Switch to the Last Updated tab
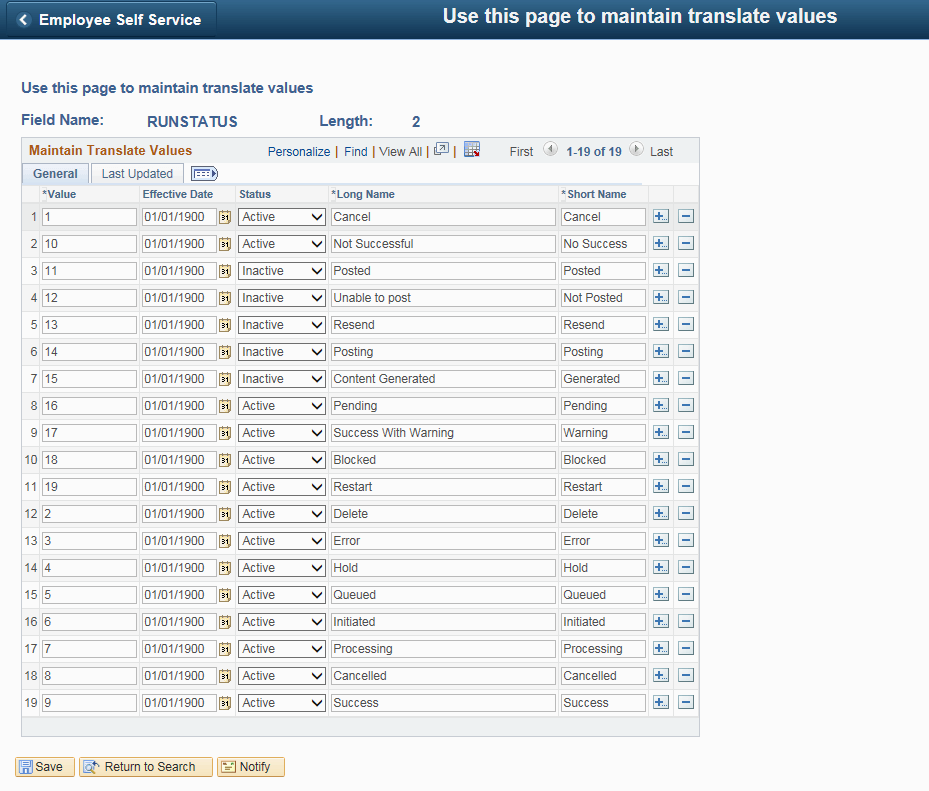Image resolution: width=929 pixels, height=791 pixels. [137, 174]
